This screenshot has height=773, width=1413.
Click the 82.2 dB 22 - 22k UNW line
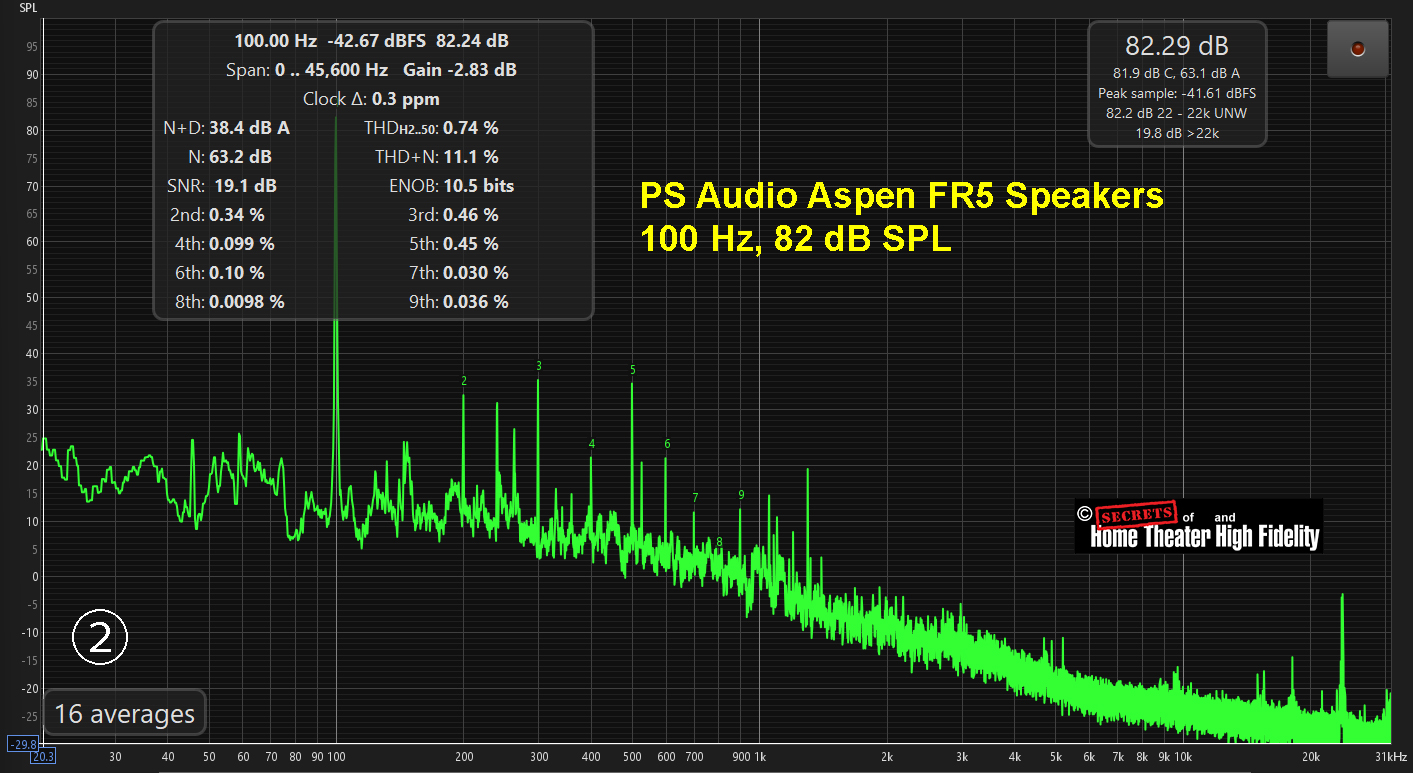pyautogui.click(x=1177, y=113)
